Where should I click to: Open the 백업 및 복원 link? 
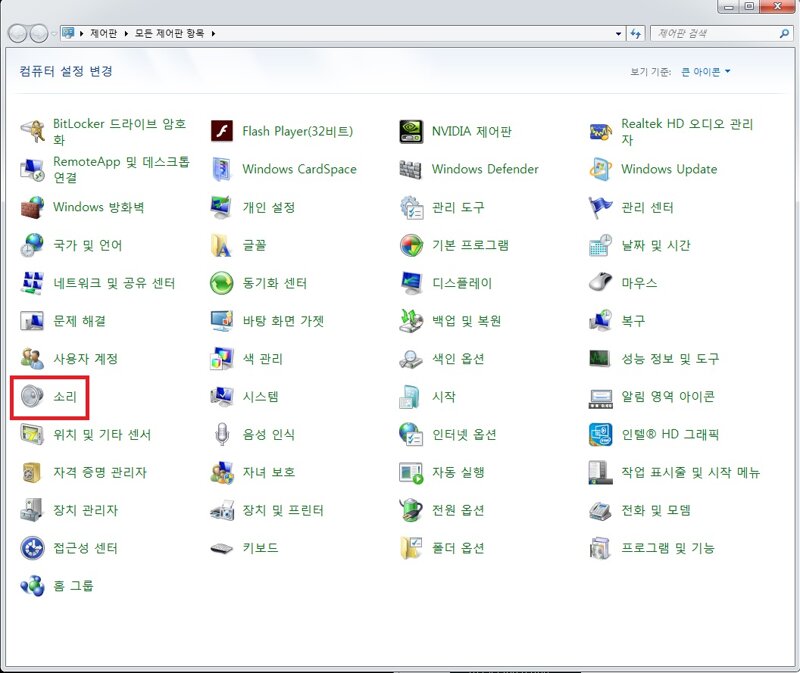466,321
